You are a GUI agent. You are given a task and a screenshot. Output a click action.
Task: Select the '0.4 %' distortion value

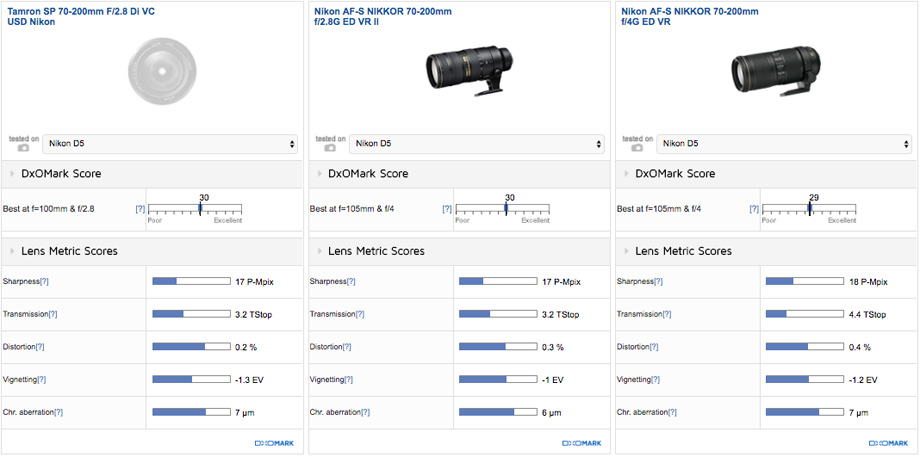click(x=860, y=347)
